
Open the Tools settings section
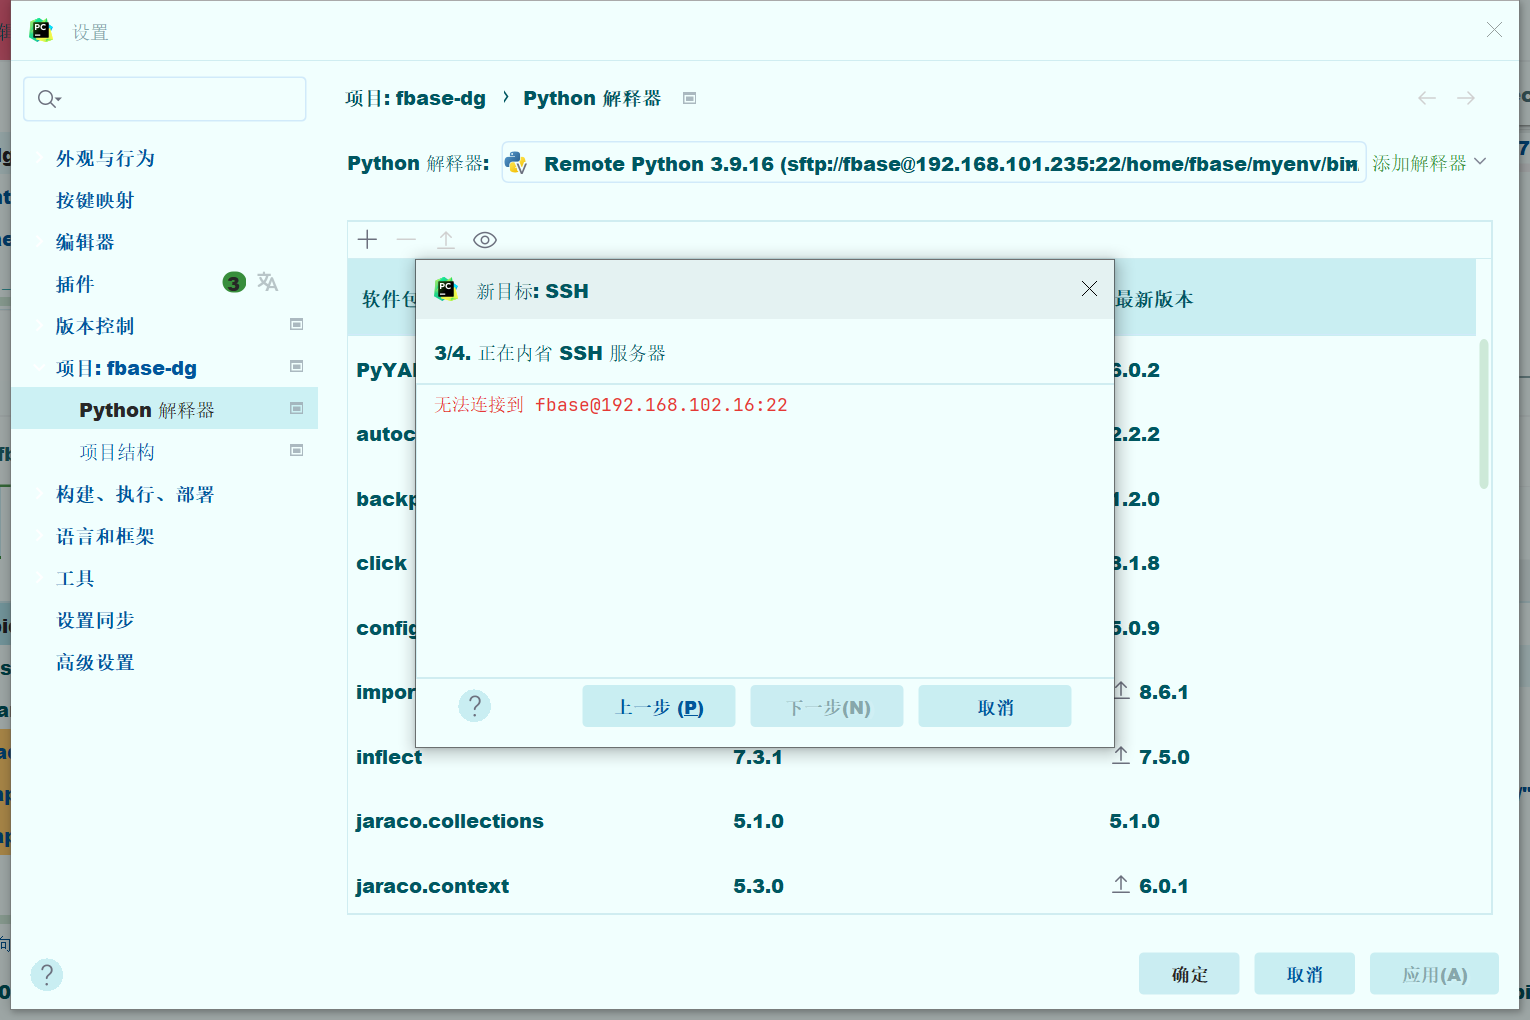click(x=75, y=578)
